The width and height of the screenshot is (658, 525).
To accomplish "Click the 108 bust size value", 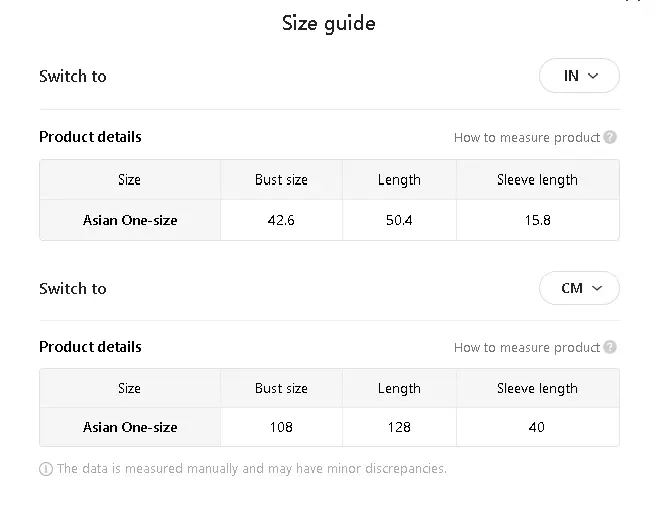I will (x=281, y=427).
